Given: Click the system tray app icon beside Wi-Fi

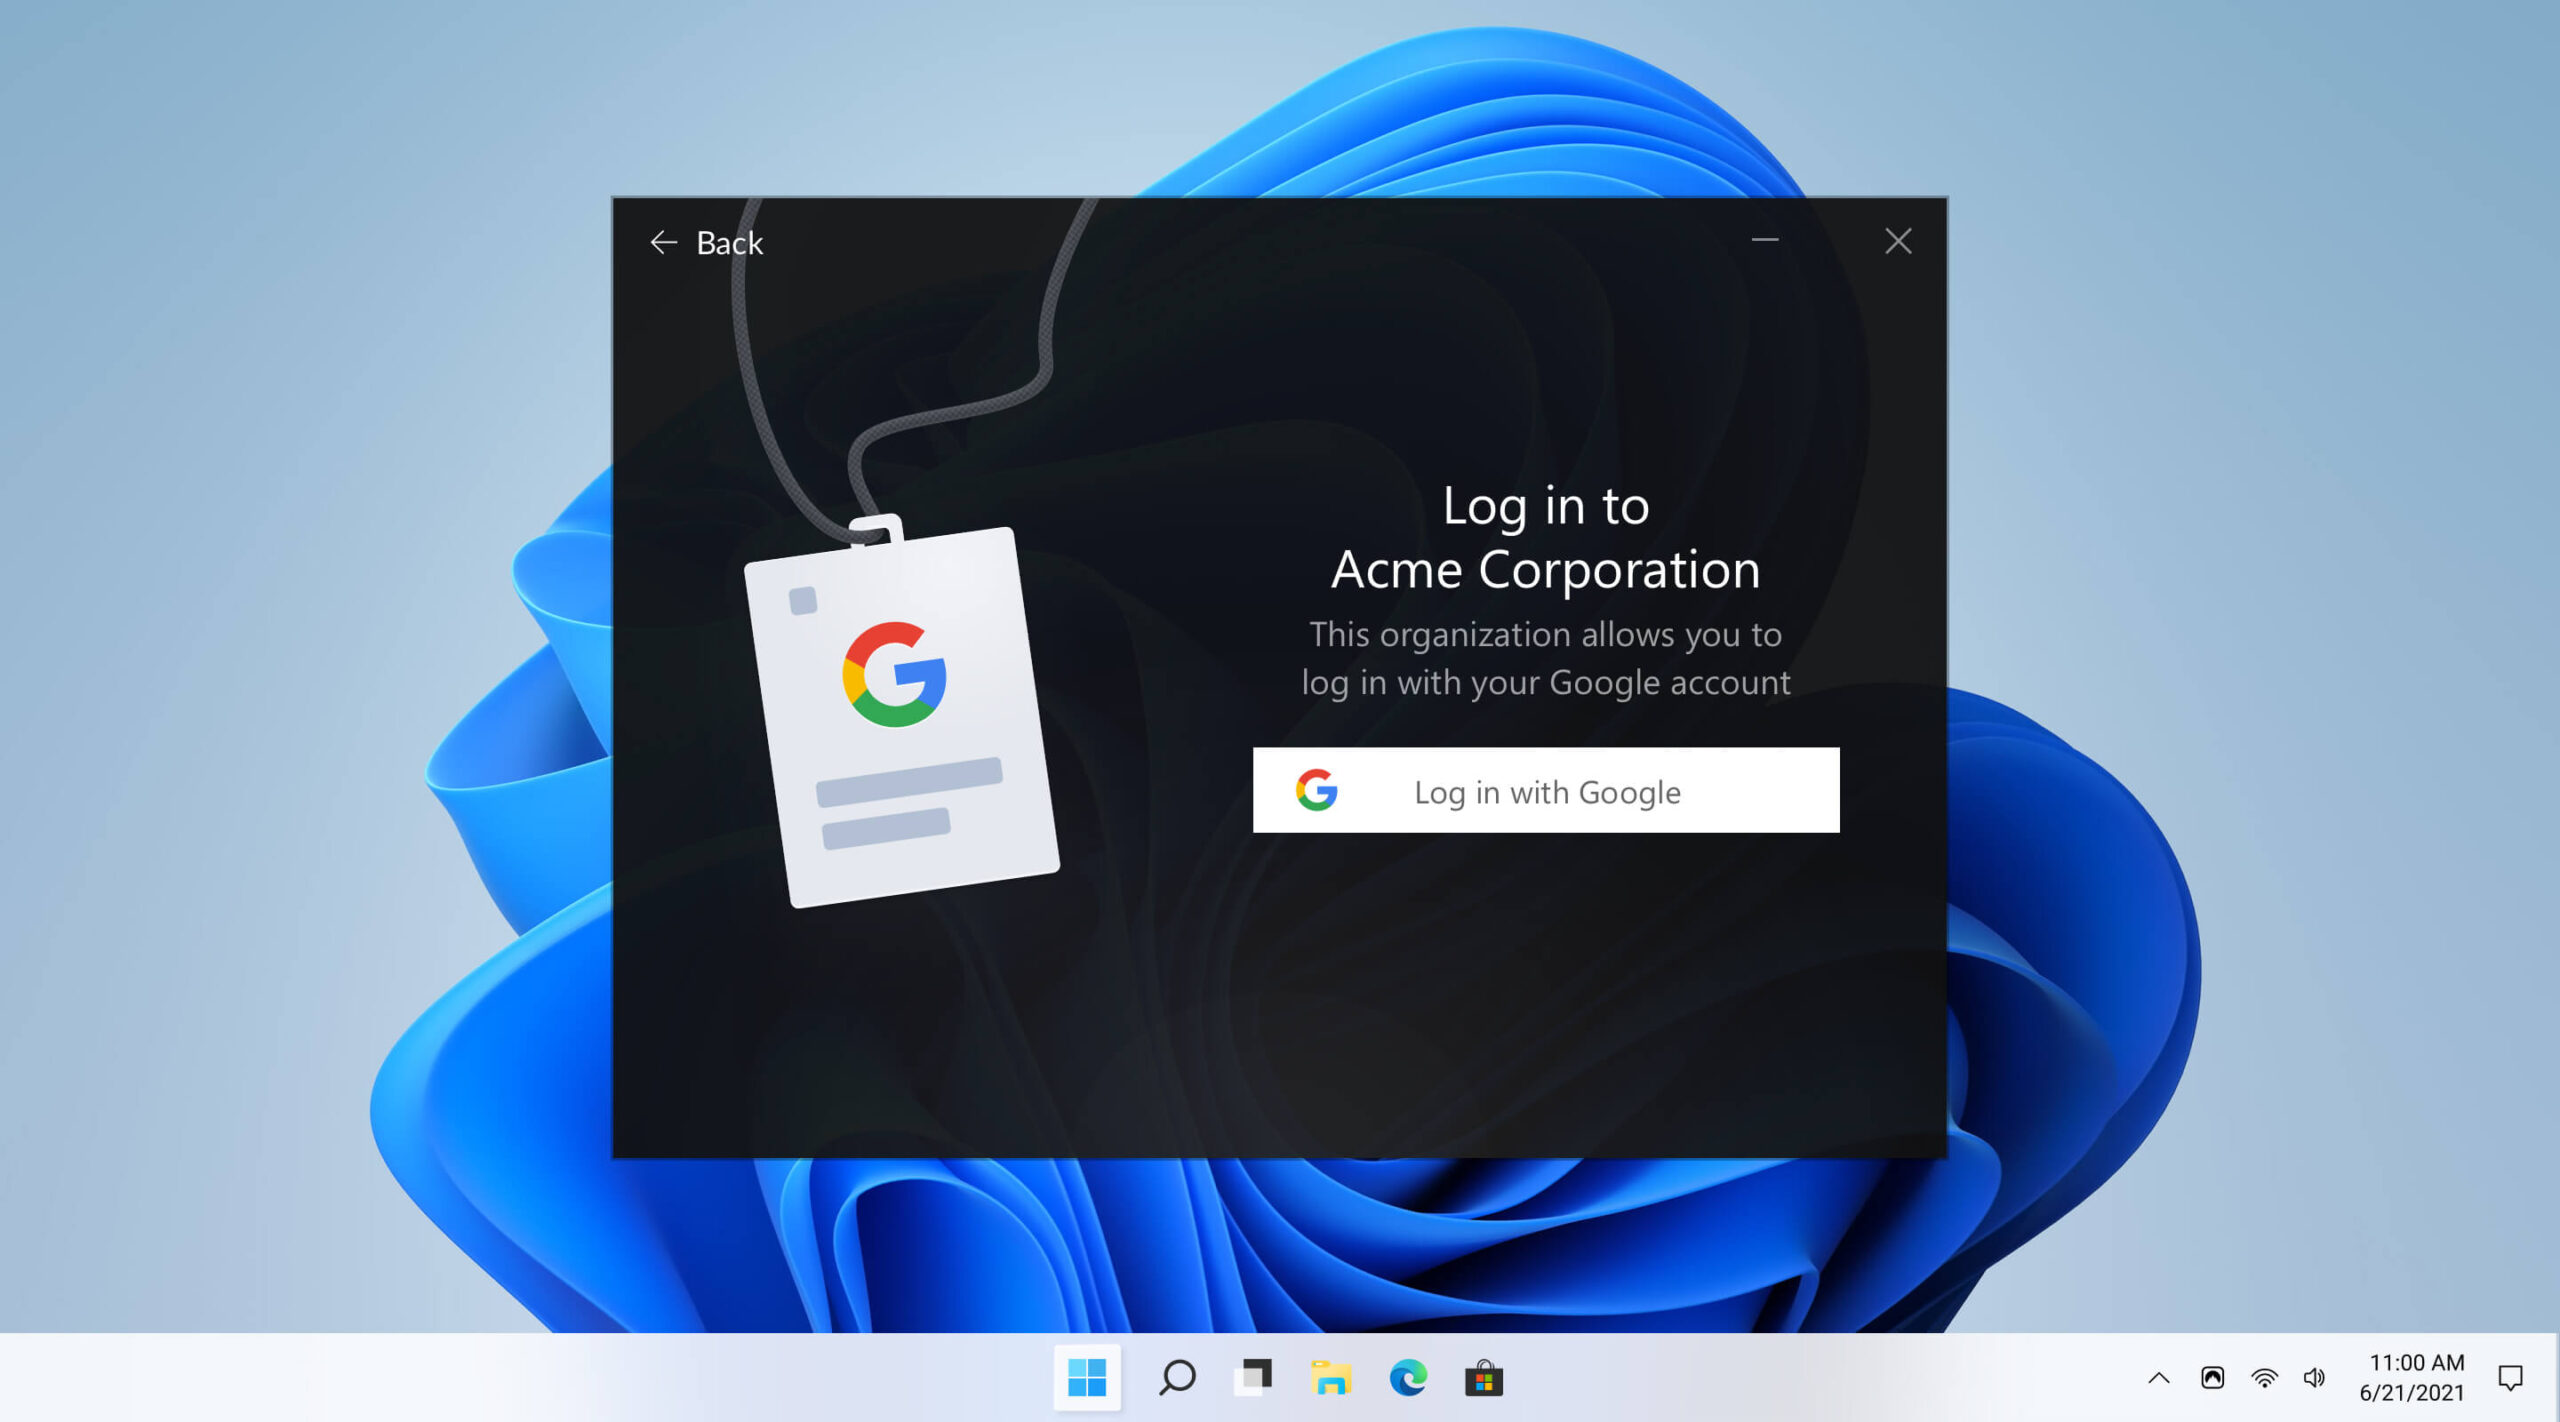Looking at the screenshot, I should point(2212,1378).
